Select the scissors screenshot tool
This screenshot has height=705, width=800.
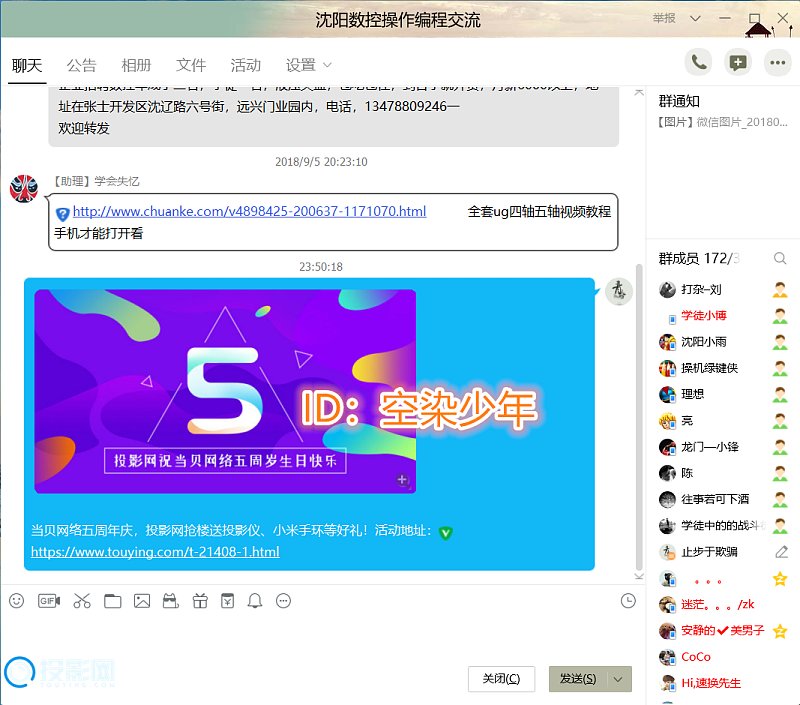[x=82, y=601]
